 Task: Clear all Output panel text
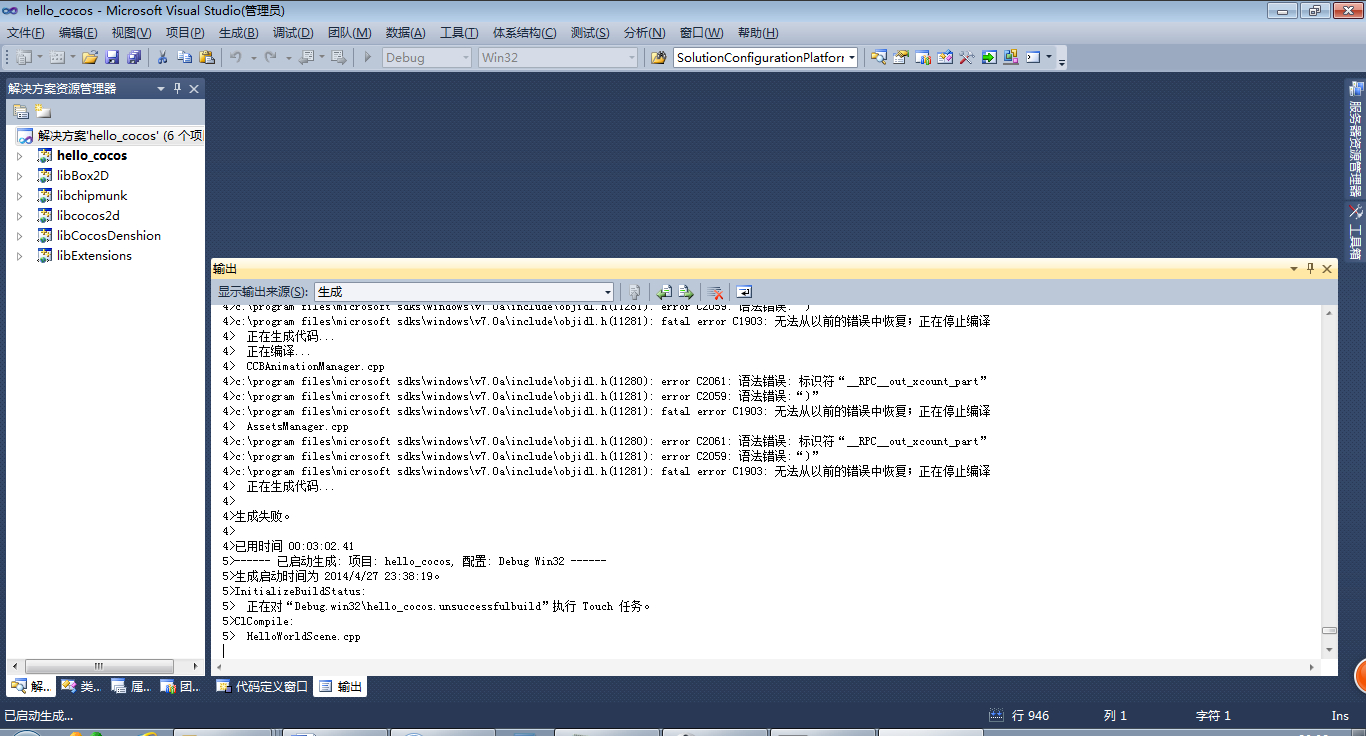(716, 292)
